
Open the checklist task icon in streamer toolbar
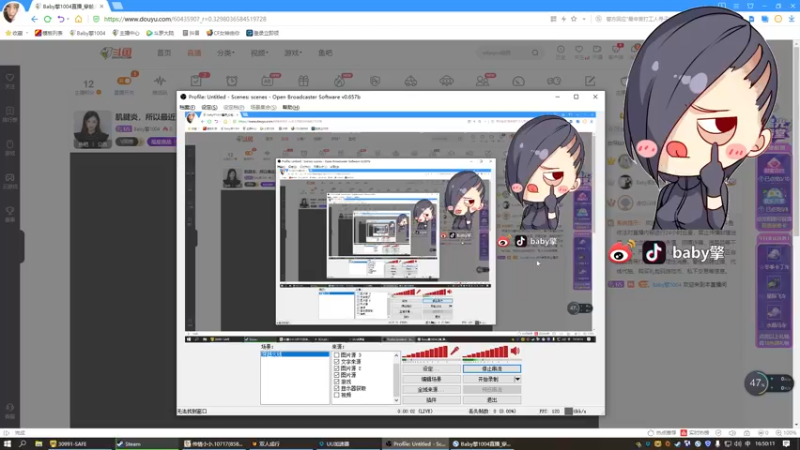pos(196,81)
